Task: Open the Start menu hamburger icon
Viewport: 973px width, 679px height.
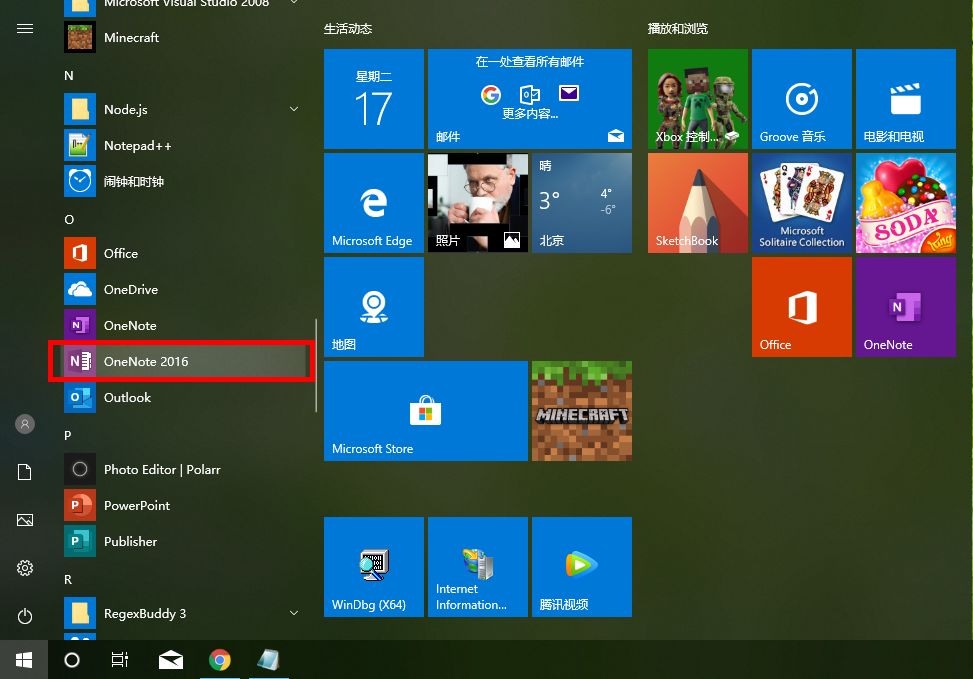Action: 25,29
